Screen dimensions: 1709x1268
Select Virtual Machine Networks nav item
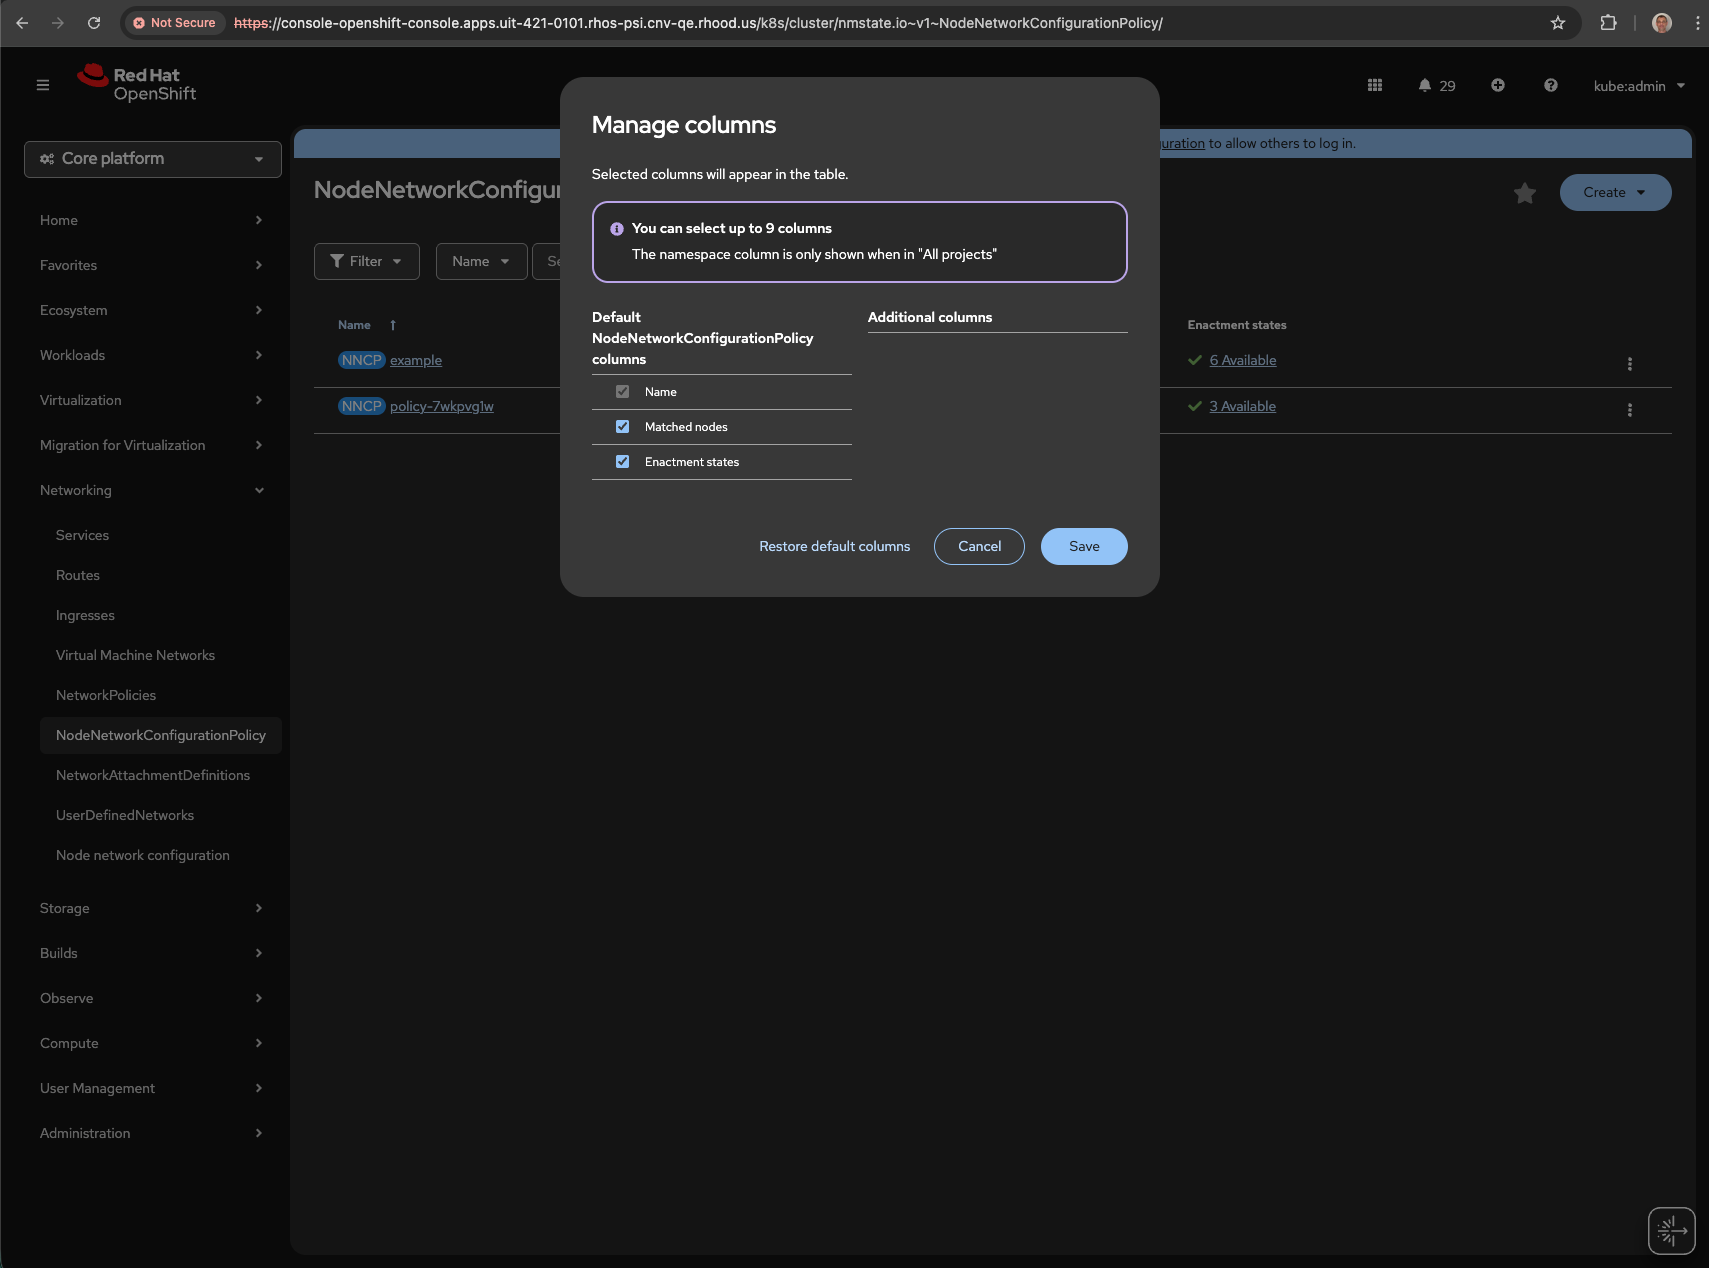click(x=135, y=655)
